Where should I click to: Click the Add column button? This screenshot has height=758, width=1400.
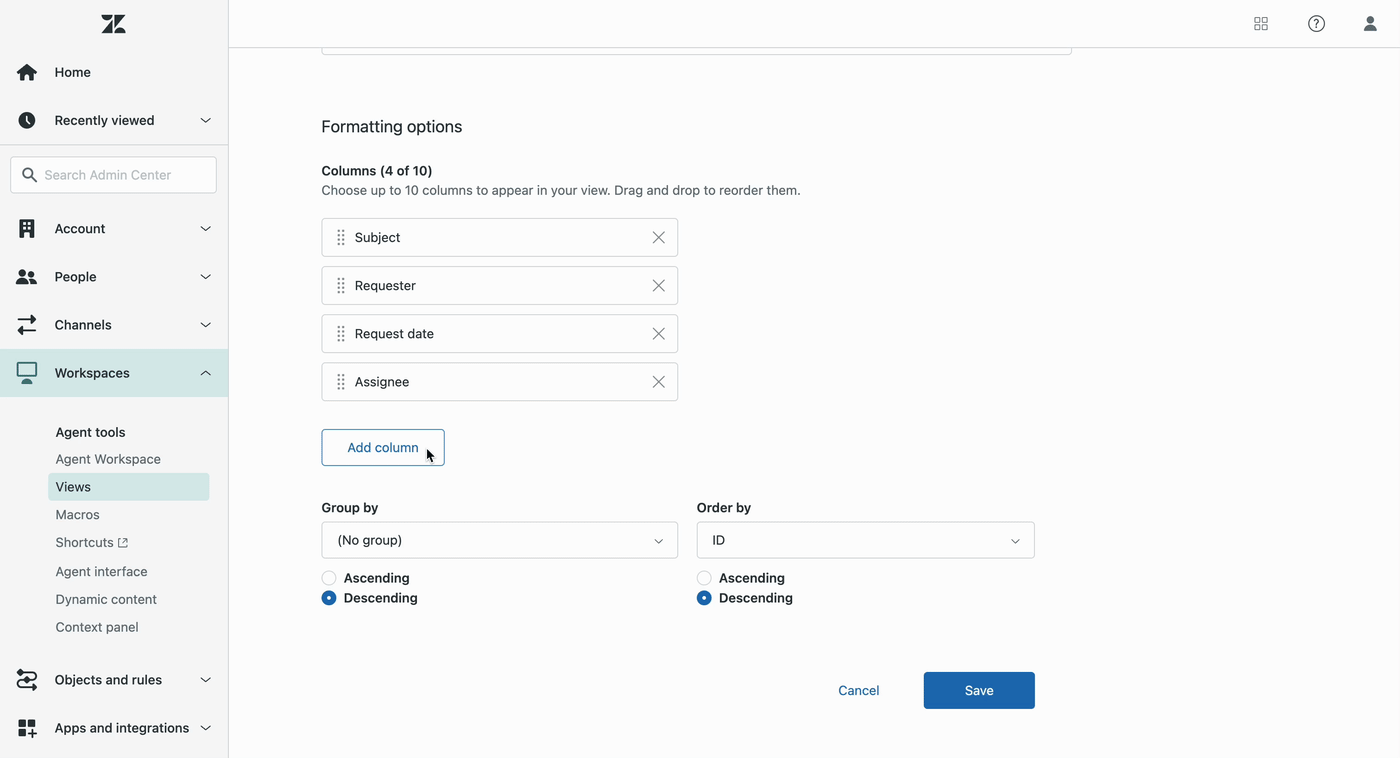382,448
